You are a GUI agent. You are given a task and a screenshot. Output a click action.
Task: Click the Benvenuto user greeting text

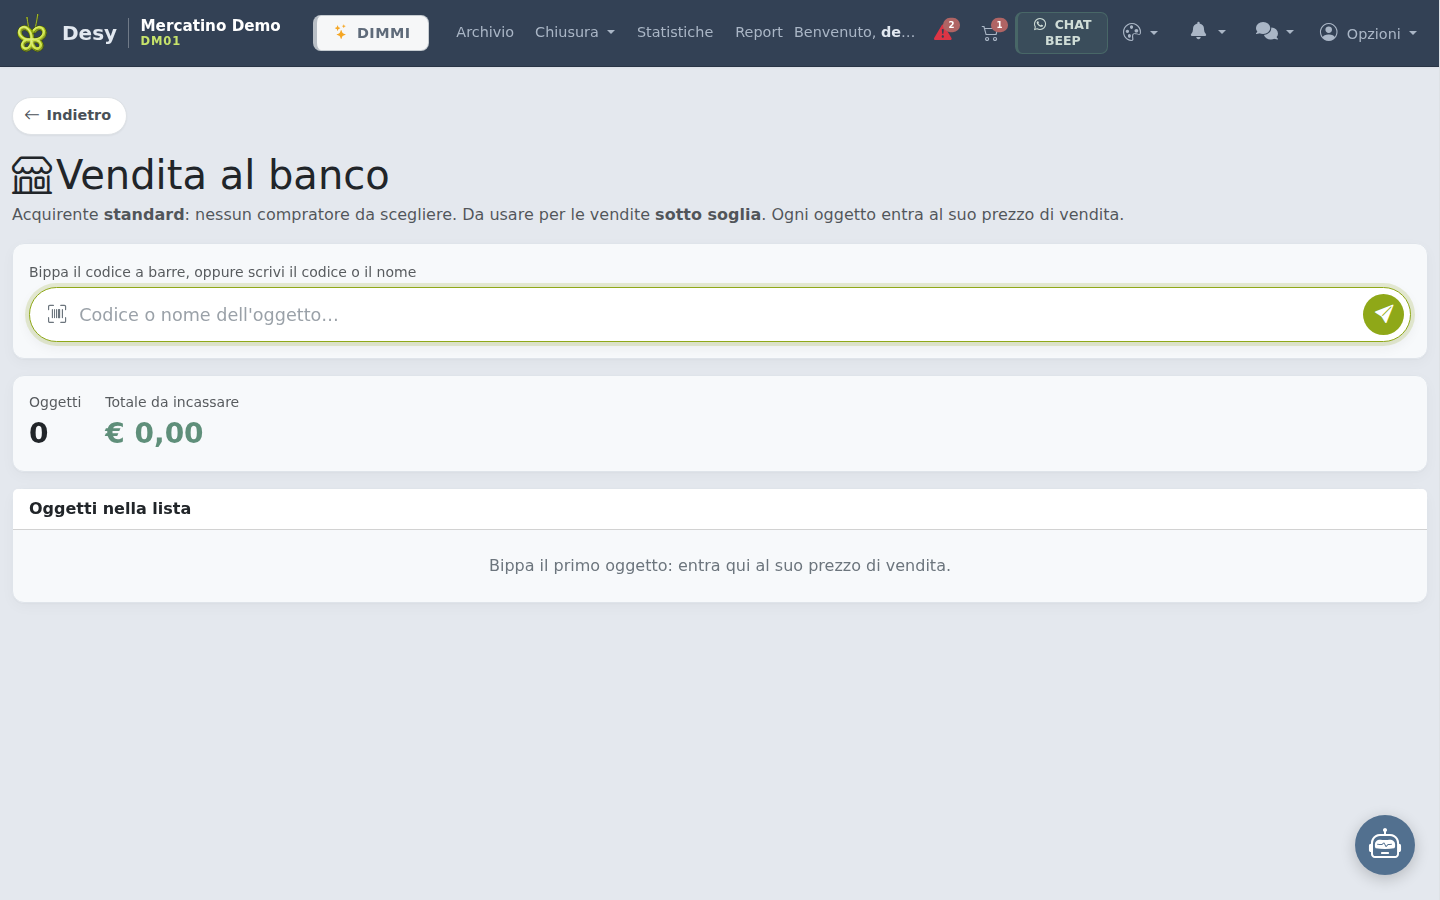point(854,32)
